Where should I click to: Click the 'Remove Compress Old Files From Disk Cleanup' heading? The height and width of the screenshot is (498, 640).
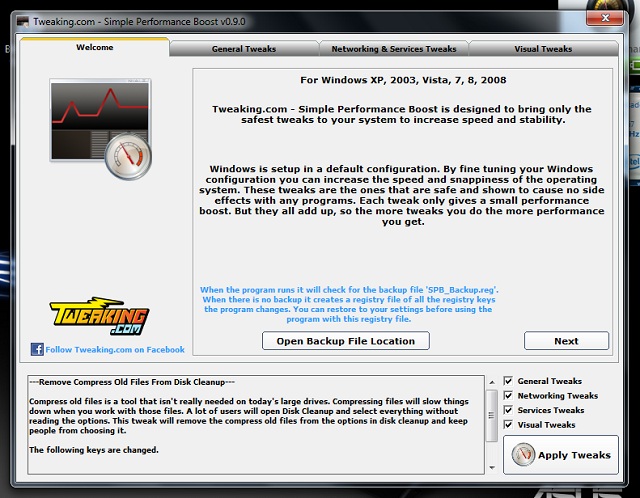point(132,382)
